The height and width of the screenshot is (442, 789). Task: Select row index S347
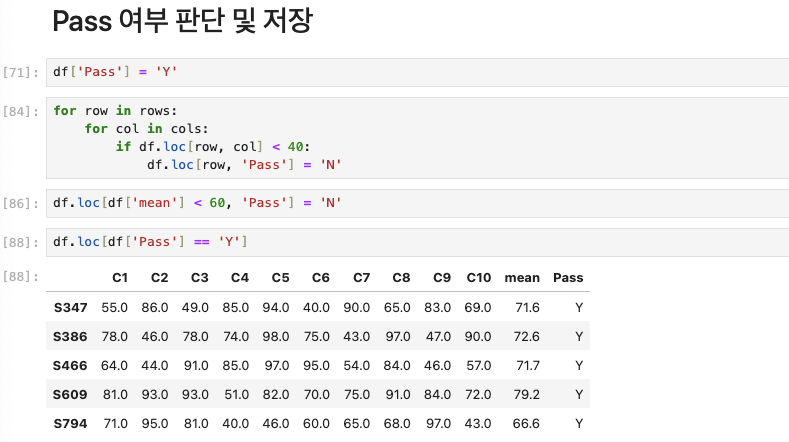pyautogui.click(x=70, y=308)
